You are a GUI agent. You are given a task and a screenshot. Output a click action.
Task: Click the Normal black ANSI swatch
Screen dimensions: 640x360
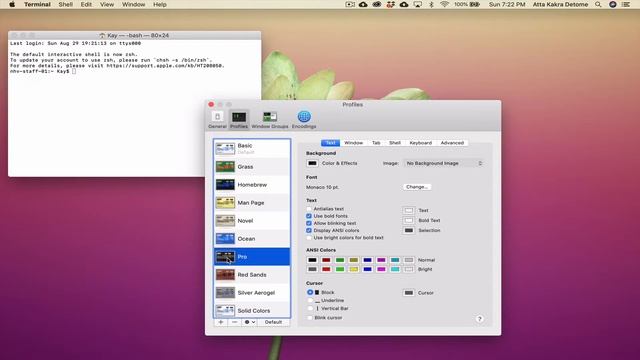(x=312, y=260)
